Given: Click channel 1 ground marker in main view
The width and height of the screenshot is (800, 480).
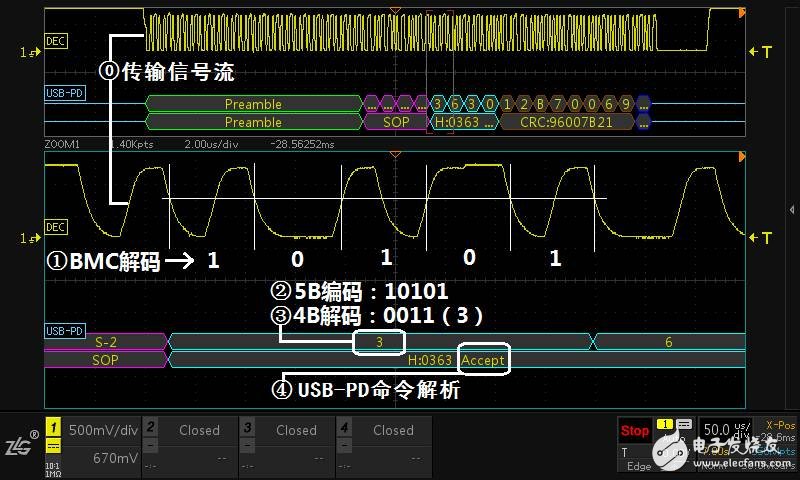Looking at the screenshot, I should click(x=30, y=52).
